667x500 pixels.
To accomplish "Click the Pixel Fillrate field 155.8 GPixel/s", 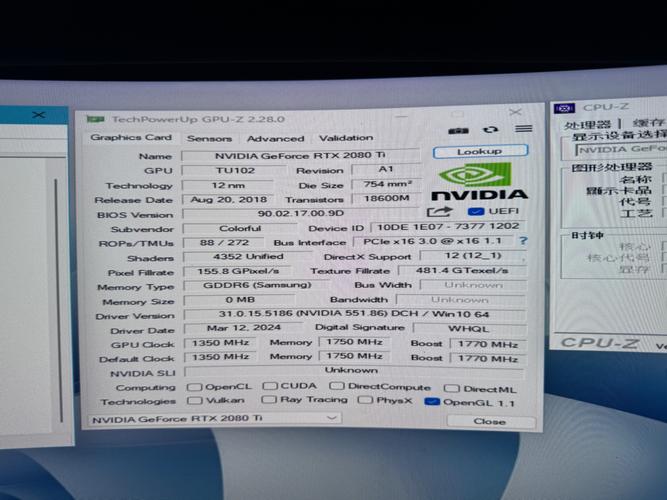I will pos(238,271).
